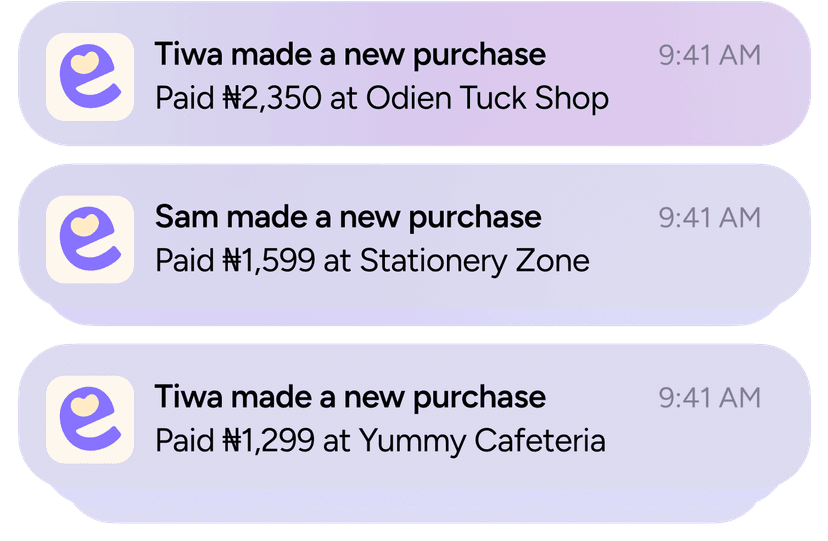The height and width of the screenshot is (541, 828).
Task: Click 'Paid ₦1,599 at Stationery Zone' text
Action: tap(372, 261)
